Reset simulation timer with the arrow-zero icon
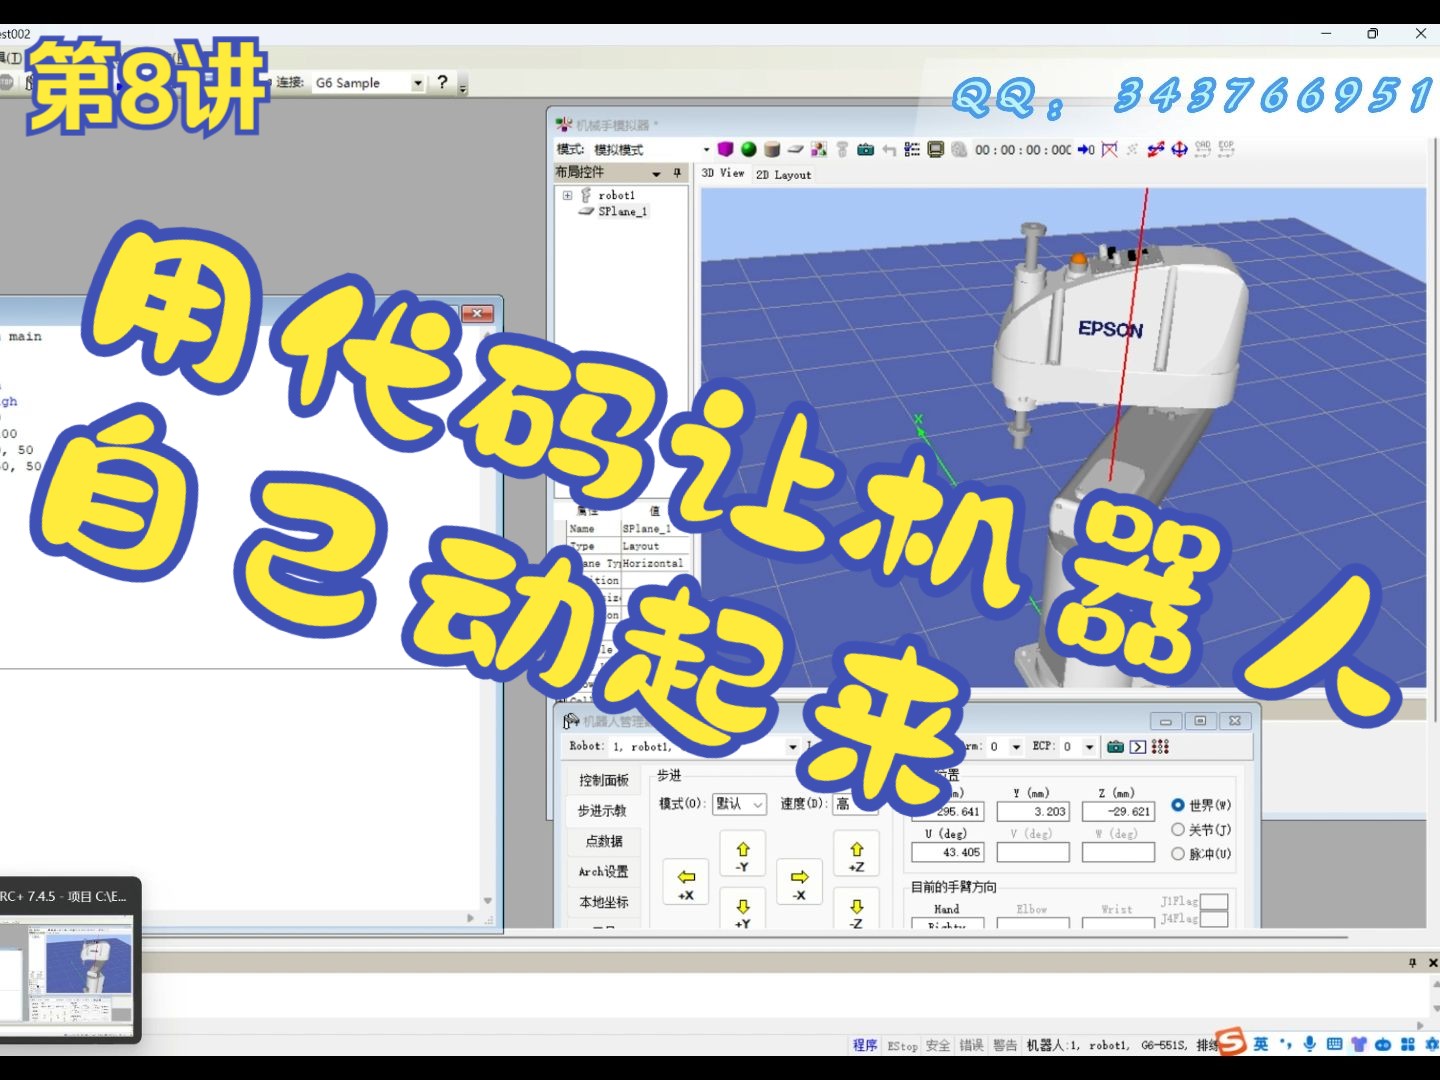The image size is (1440, 1080). 1086,150
